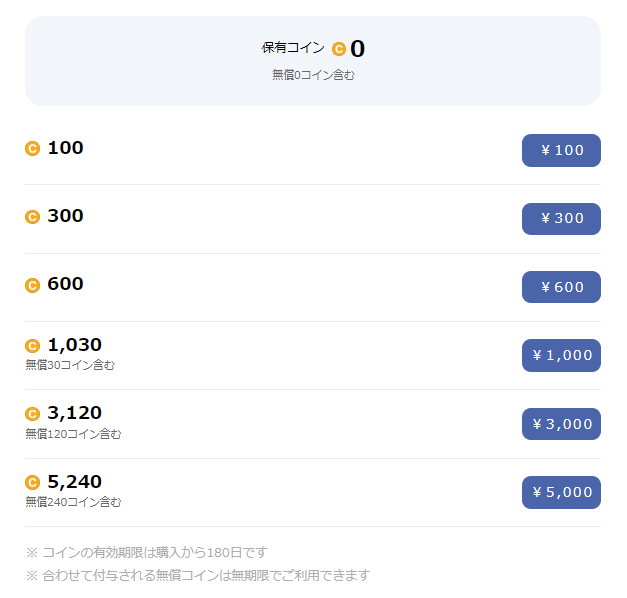Viewport: 627px width, 598px height.
Task: Click the ¥300 purchase button
Action: coord(561,218)
